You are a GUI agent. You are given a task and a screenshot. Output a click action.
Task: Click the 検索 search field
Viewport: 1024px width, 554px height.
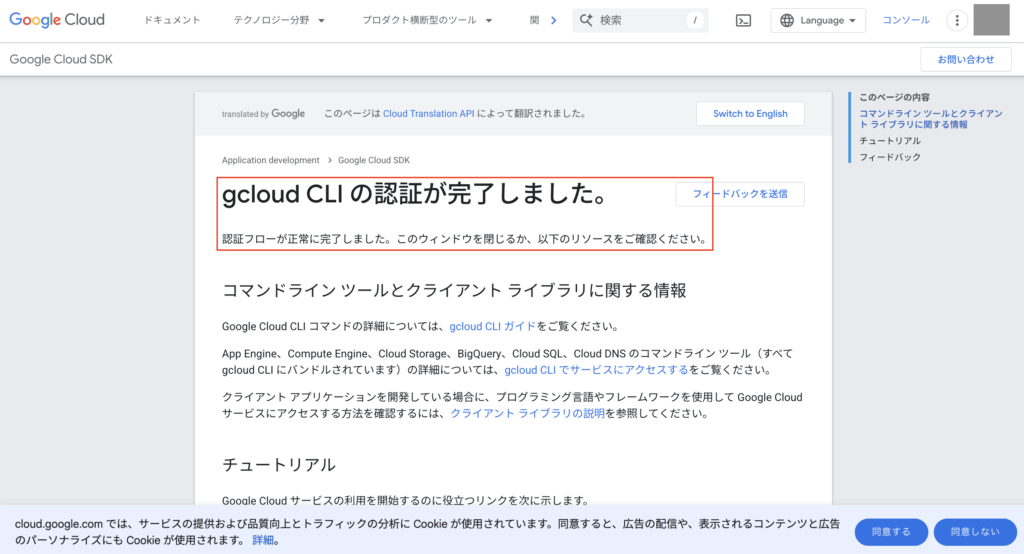(x=640, y=20)
